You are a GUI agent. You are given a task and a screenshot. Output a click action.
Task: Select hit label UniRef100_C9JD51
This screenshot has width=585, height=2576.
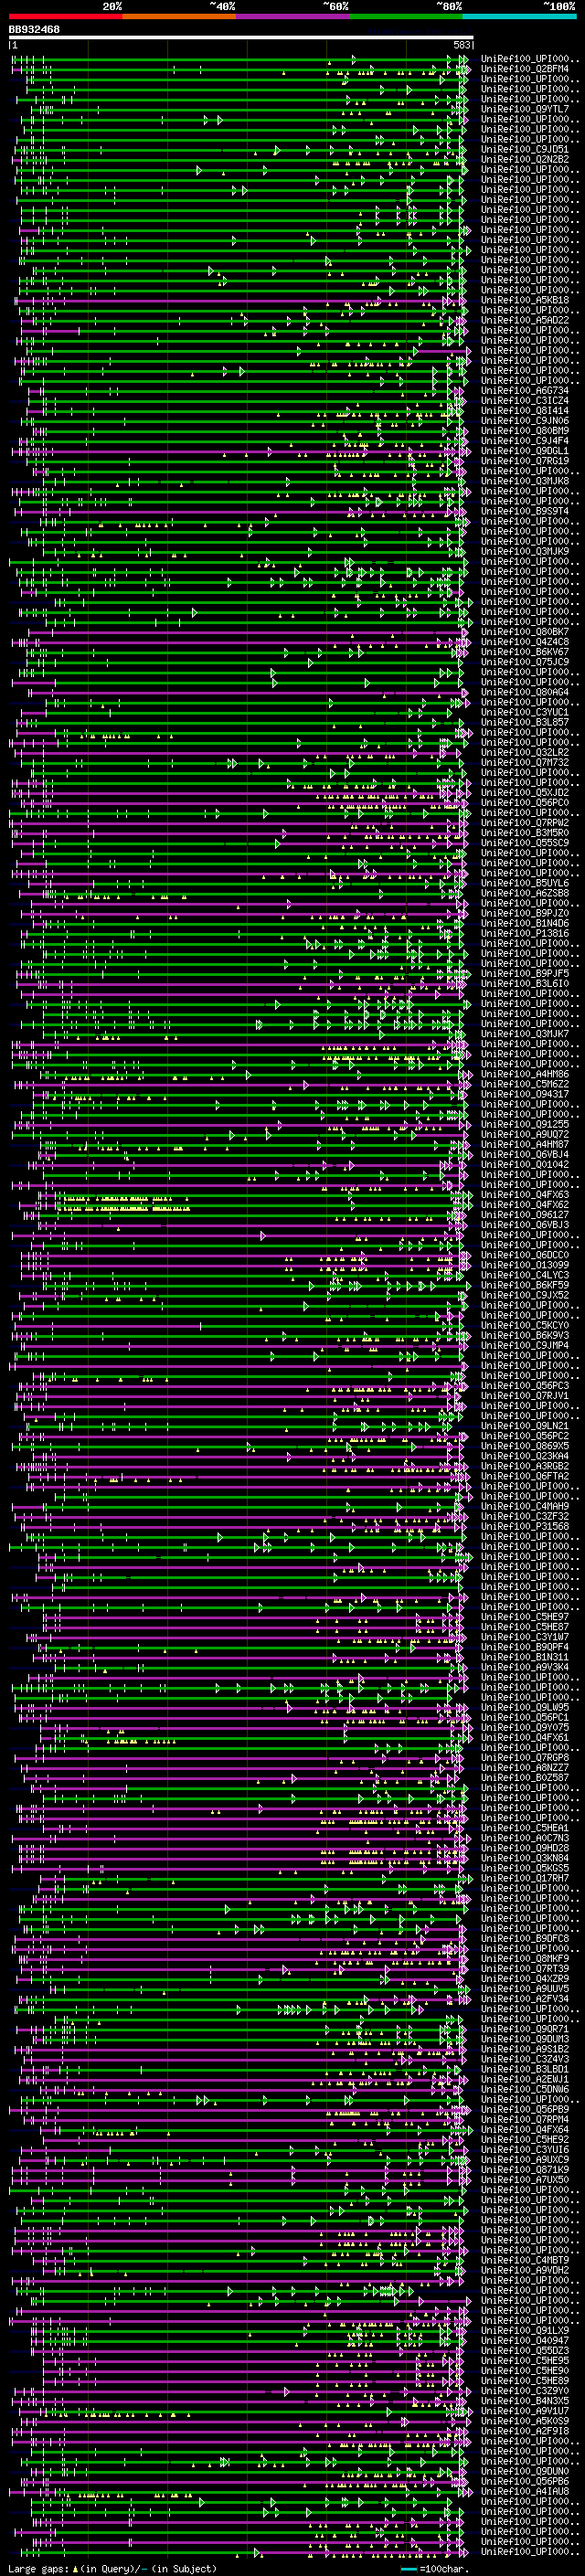point(525,149)
